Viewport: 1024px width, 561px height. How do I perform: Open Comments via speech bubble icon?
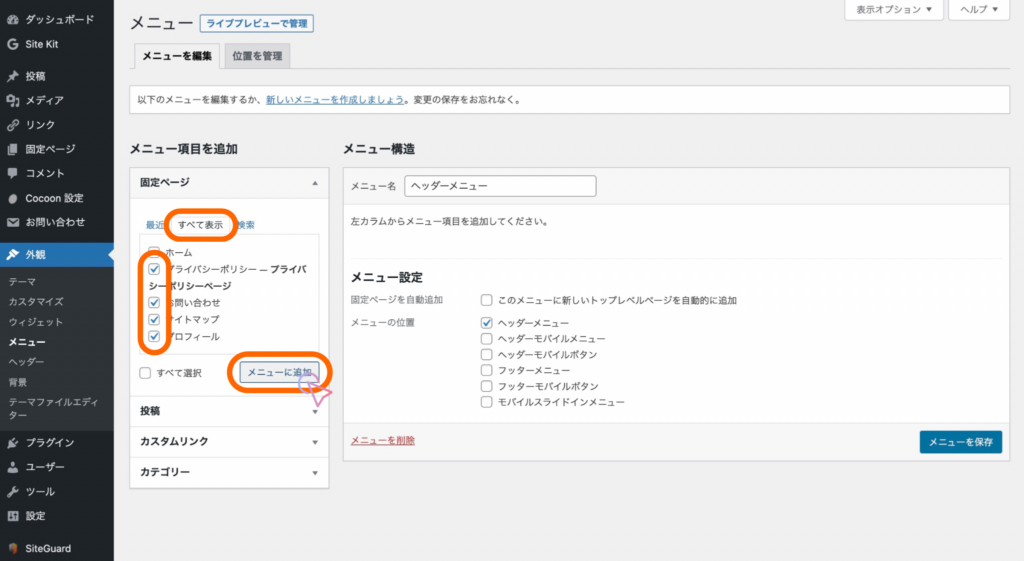coord(13,173)
